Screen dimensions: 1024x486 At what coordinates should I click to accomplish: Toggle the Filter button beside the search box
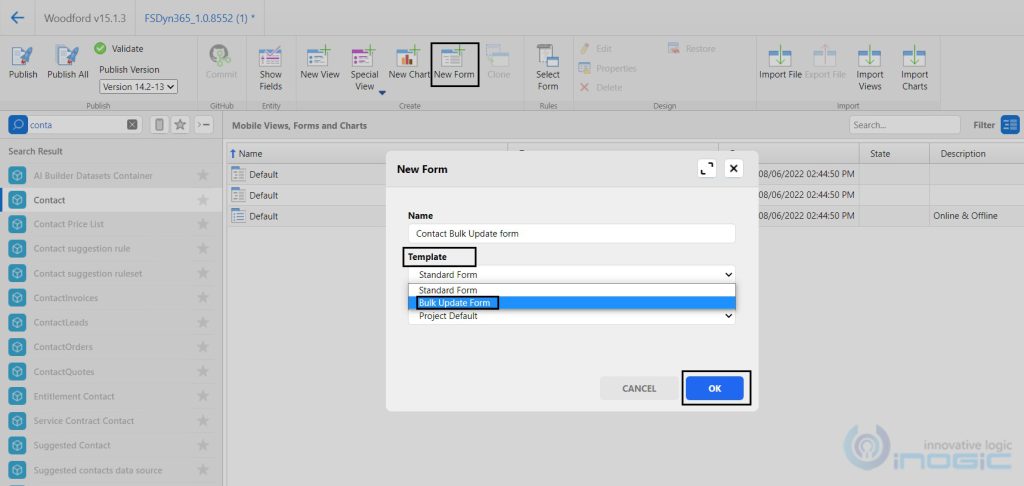[x=1010, y=125]
